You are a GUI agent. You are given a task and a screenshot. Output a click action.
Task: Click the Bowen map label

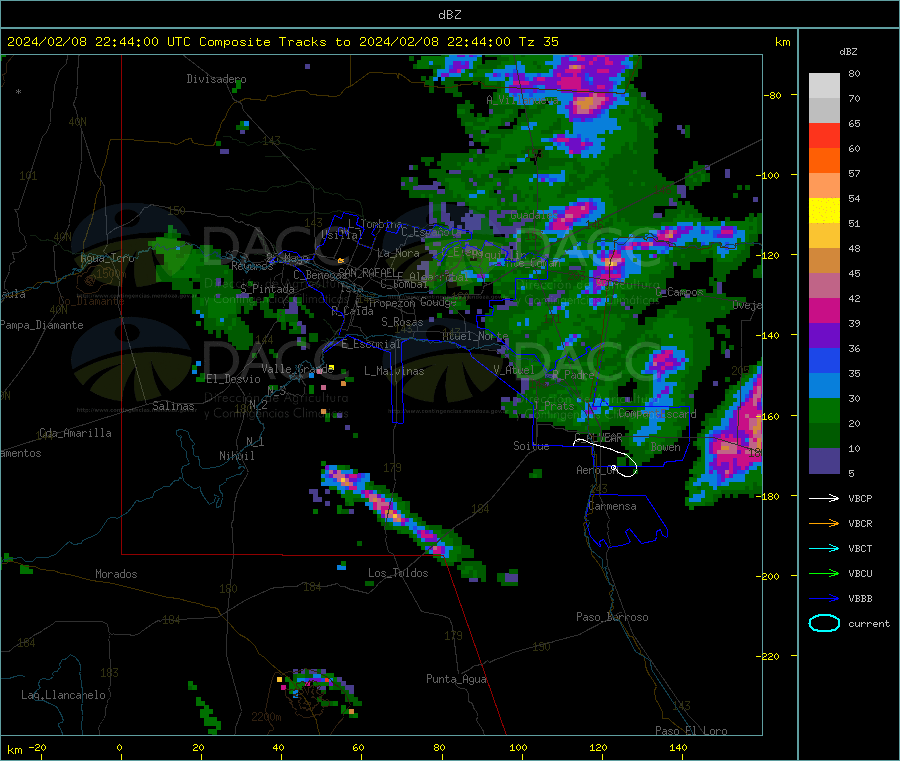(x=665, y=446)
